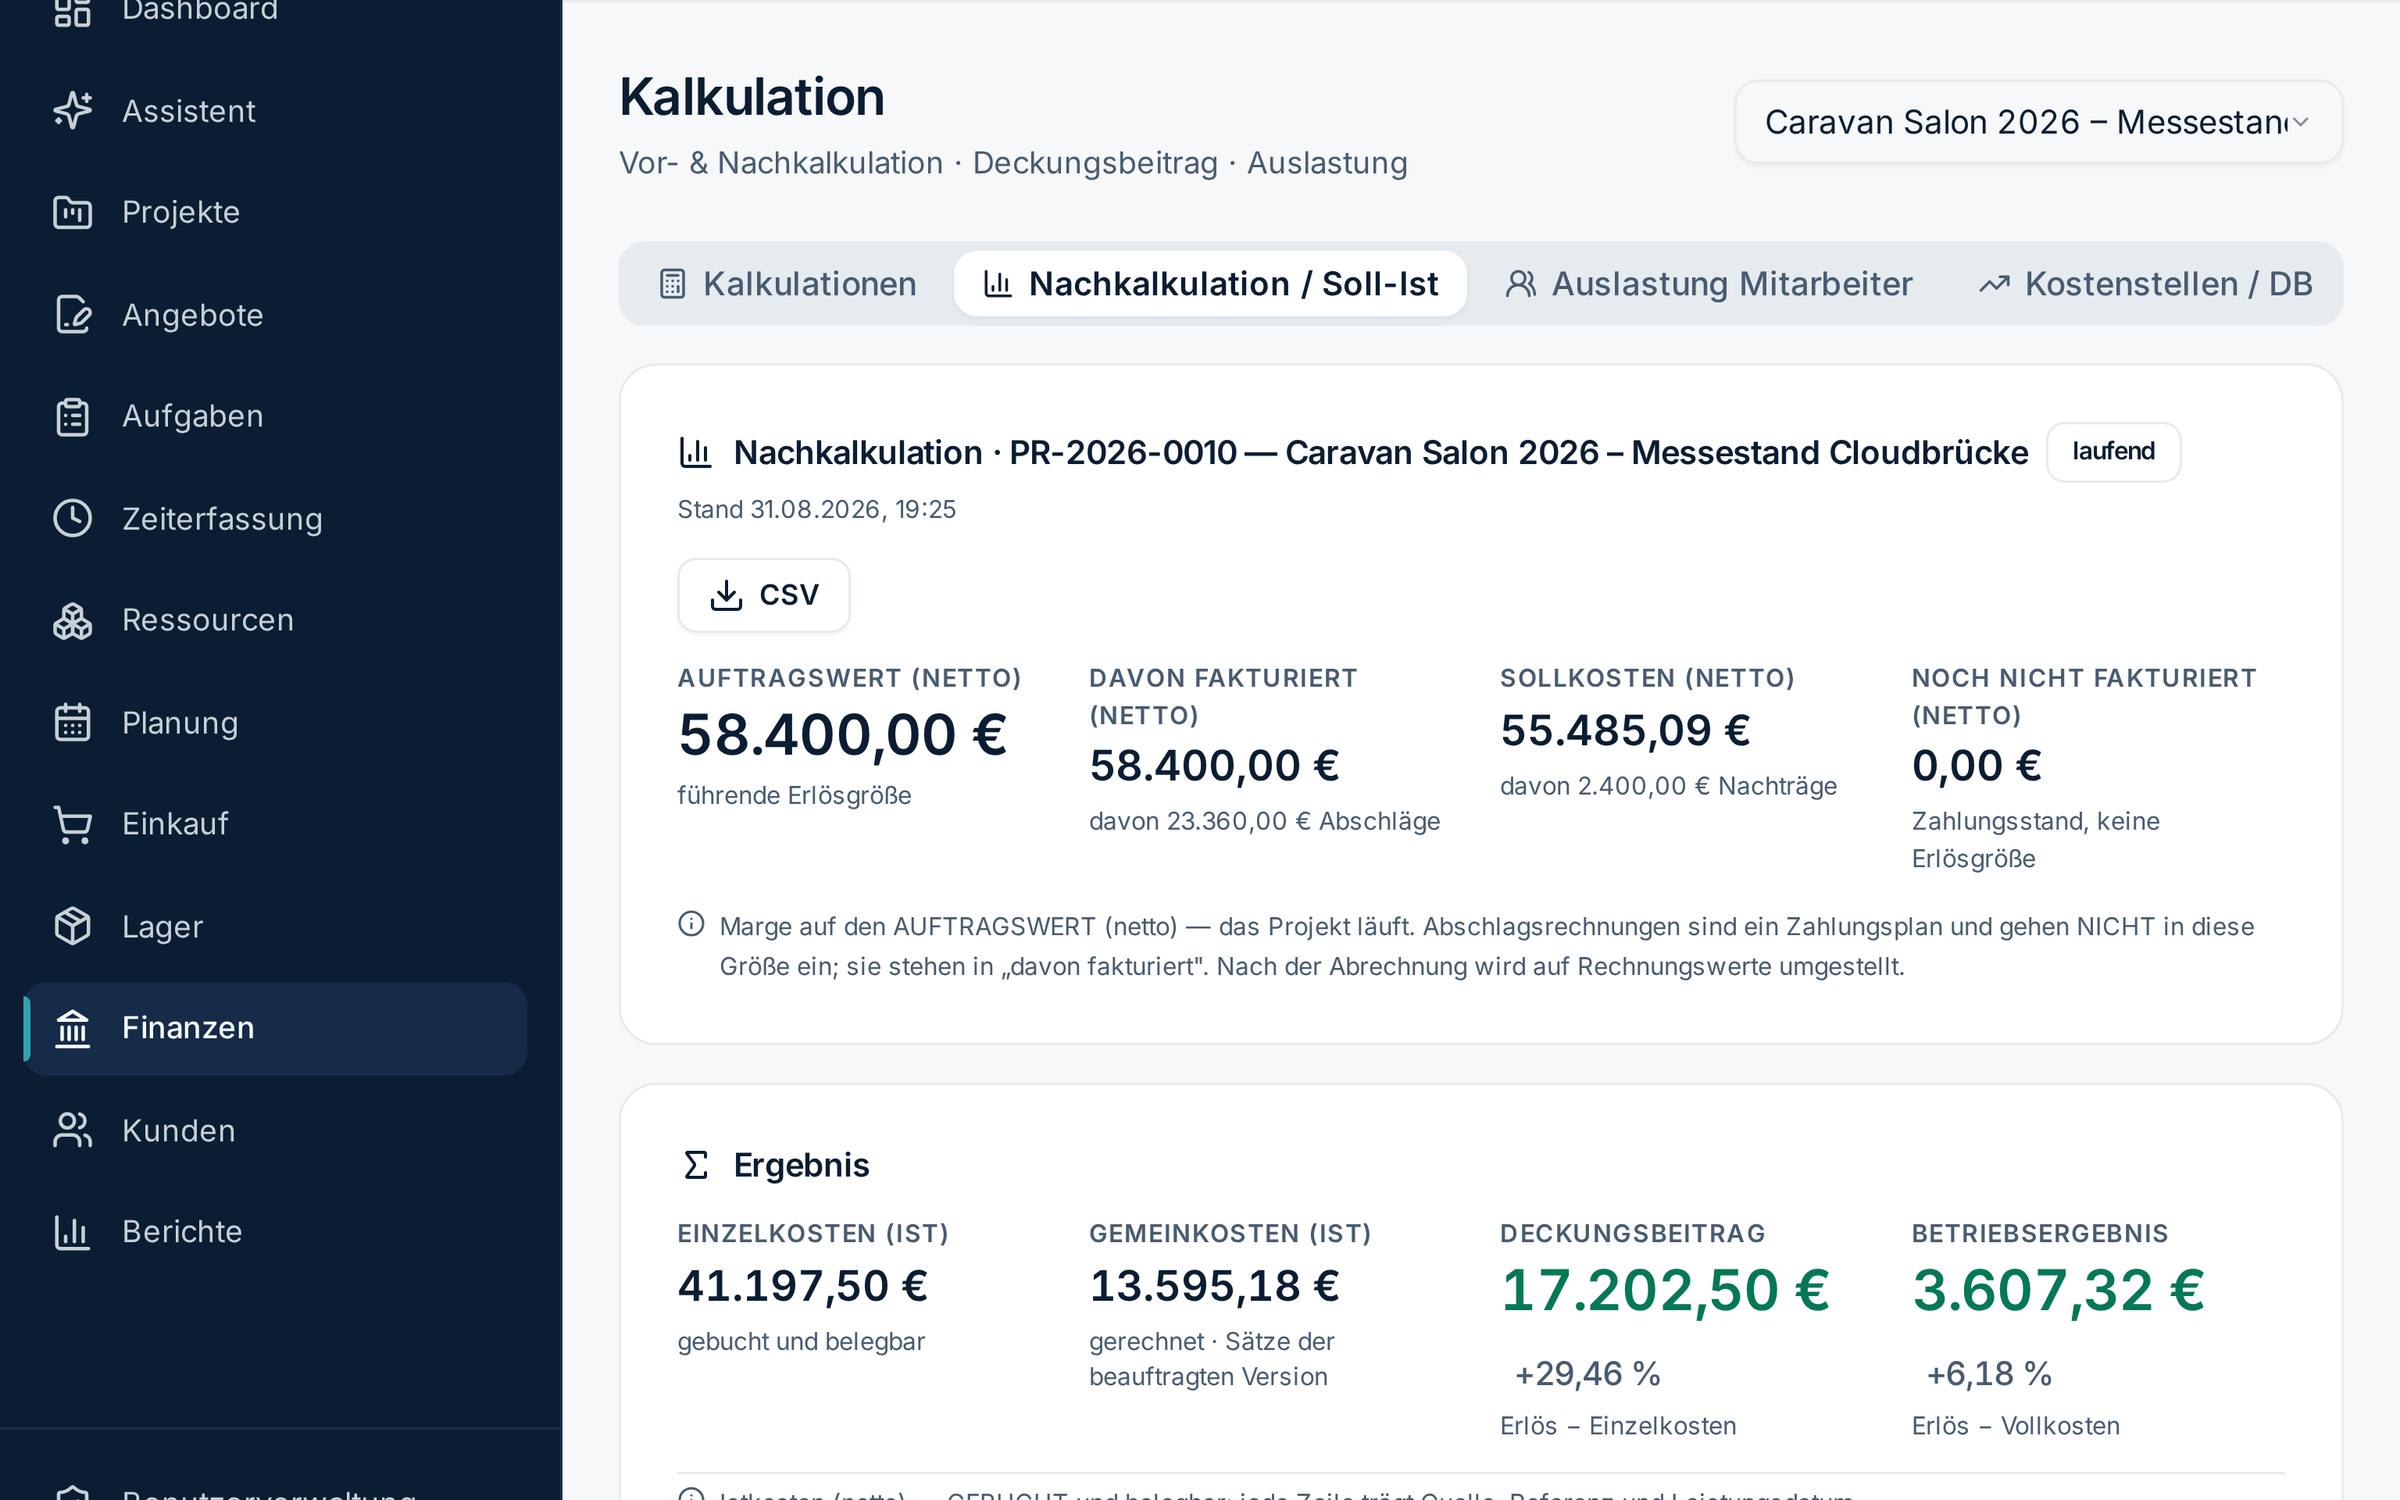
Task: Open the Auslastung Mitarbeiter tab
Action: 1709,284
